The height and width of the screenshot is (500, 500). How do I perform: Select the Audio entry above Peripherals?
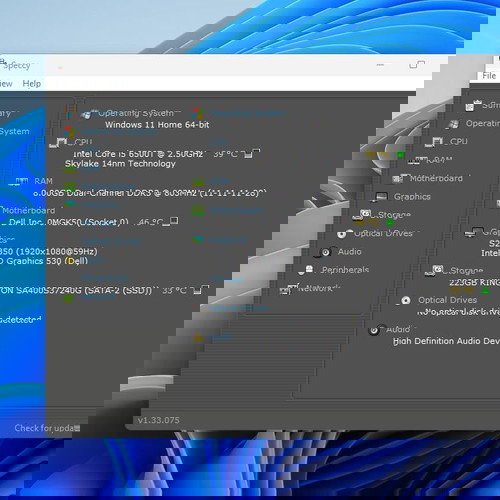[350, 252]
